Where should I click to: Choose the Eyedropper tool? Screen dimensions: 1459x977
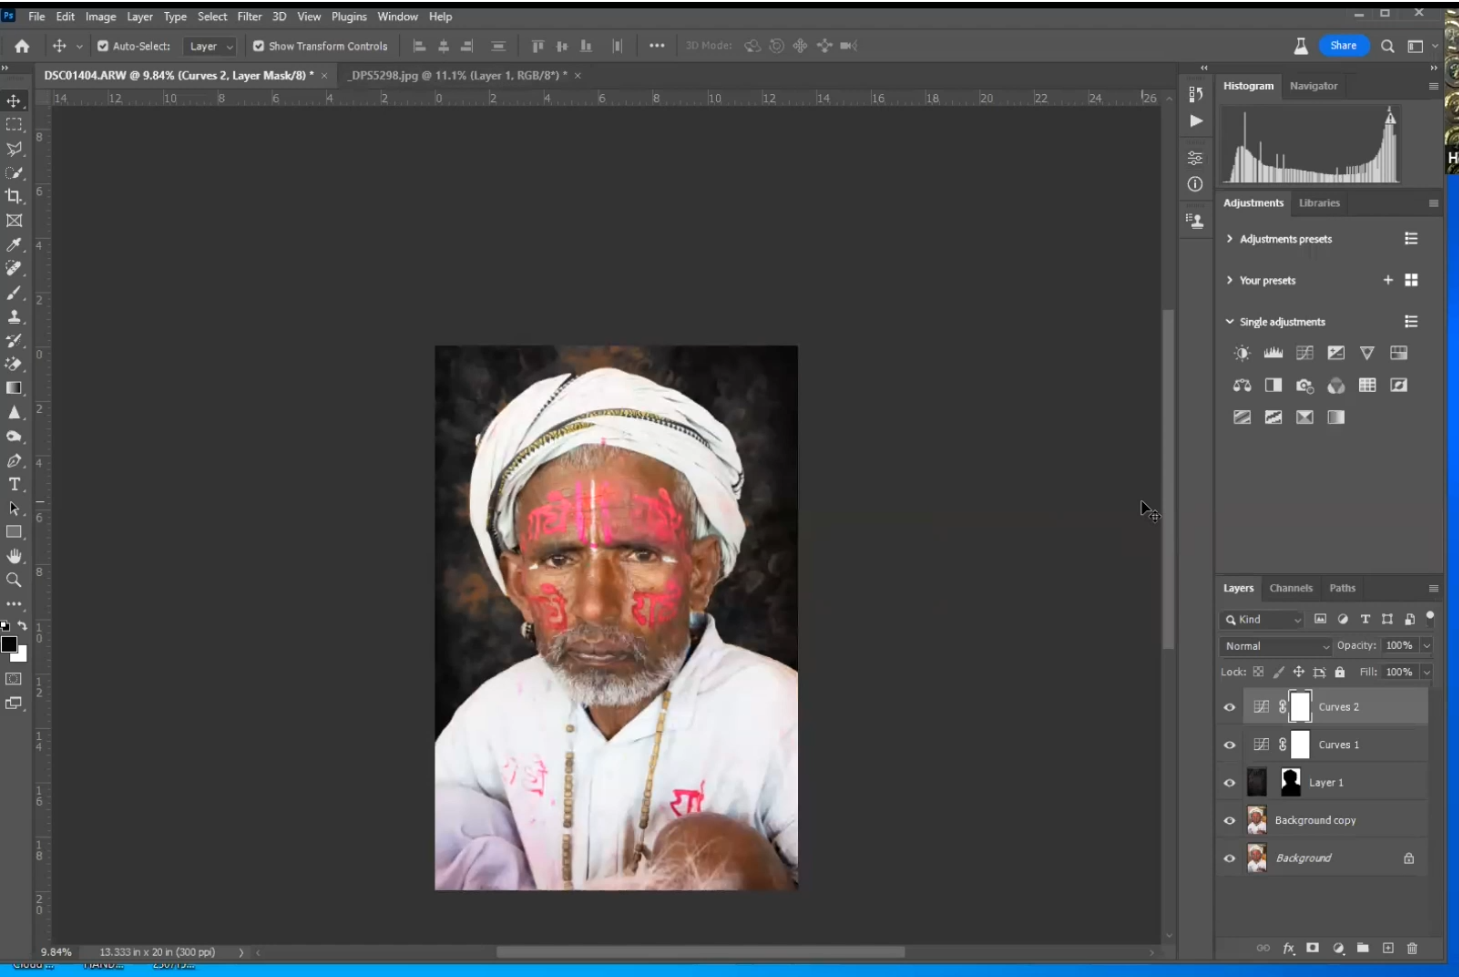pos(14,245)
